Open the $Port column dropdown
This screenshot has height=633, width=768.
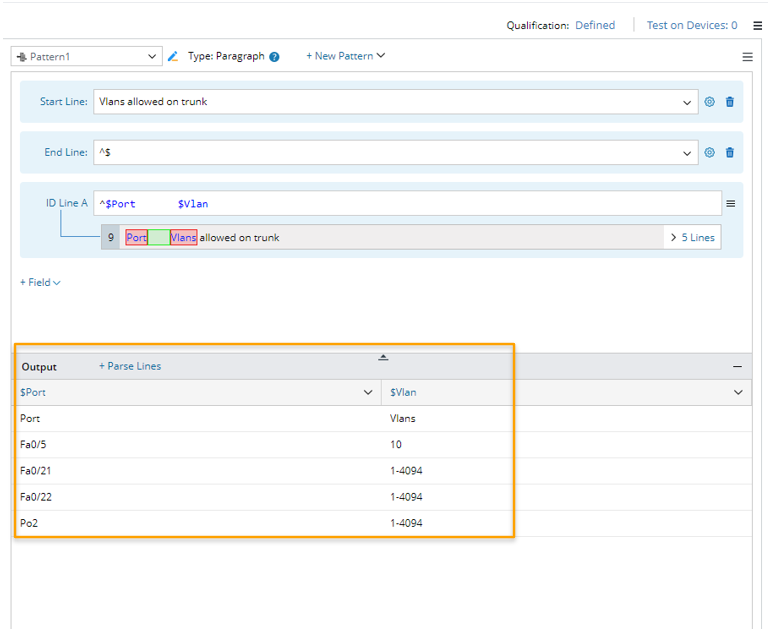tap(367, 393)
